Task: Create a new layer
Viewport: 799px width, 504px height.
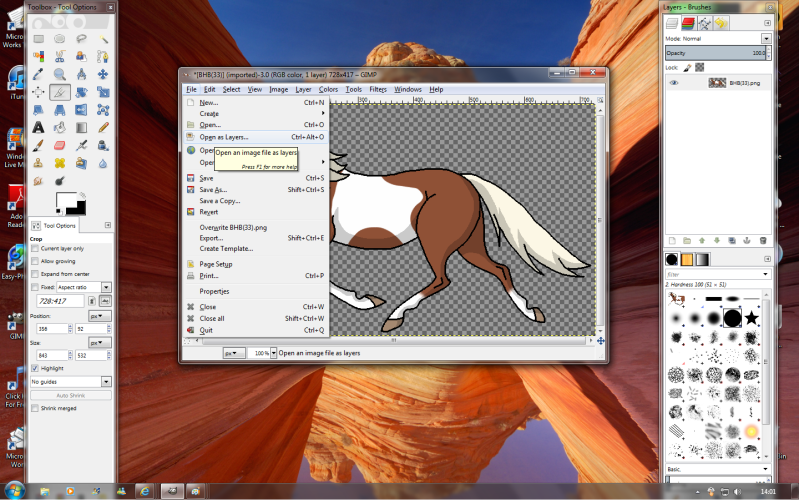Action: [x=672, y=241]
